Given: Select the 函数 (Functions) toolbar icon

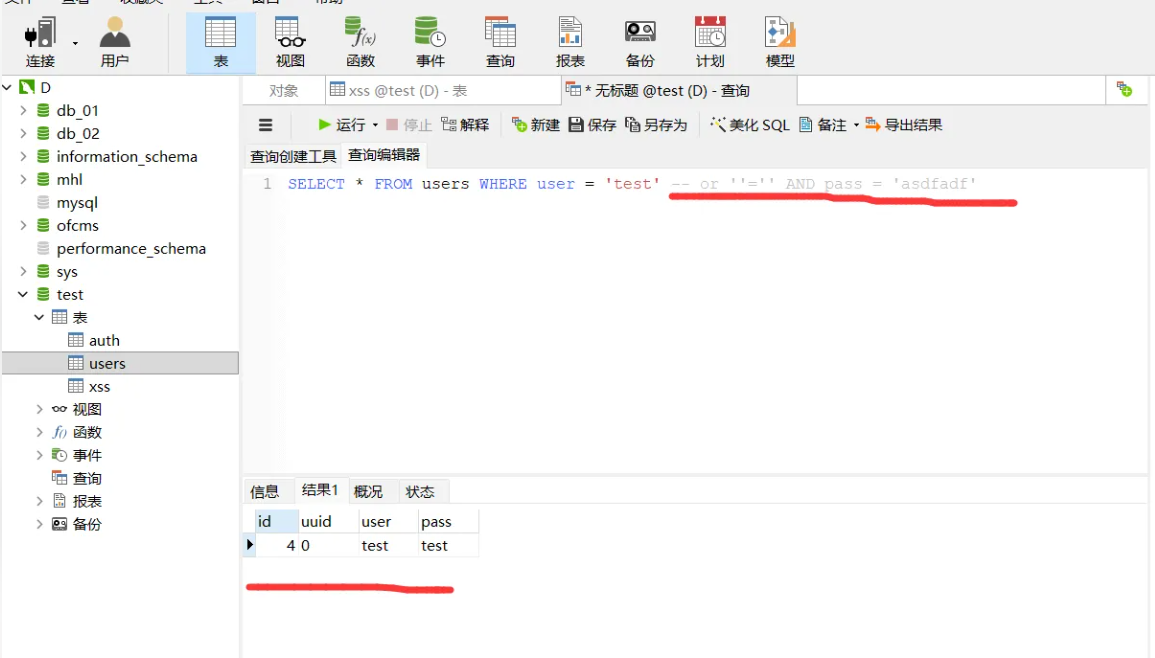Looking at the screenshot, I should 360,40.
